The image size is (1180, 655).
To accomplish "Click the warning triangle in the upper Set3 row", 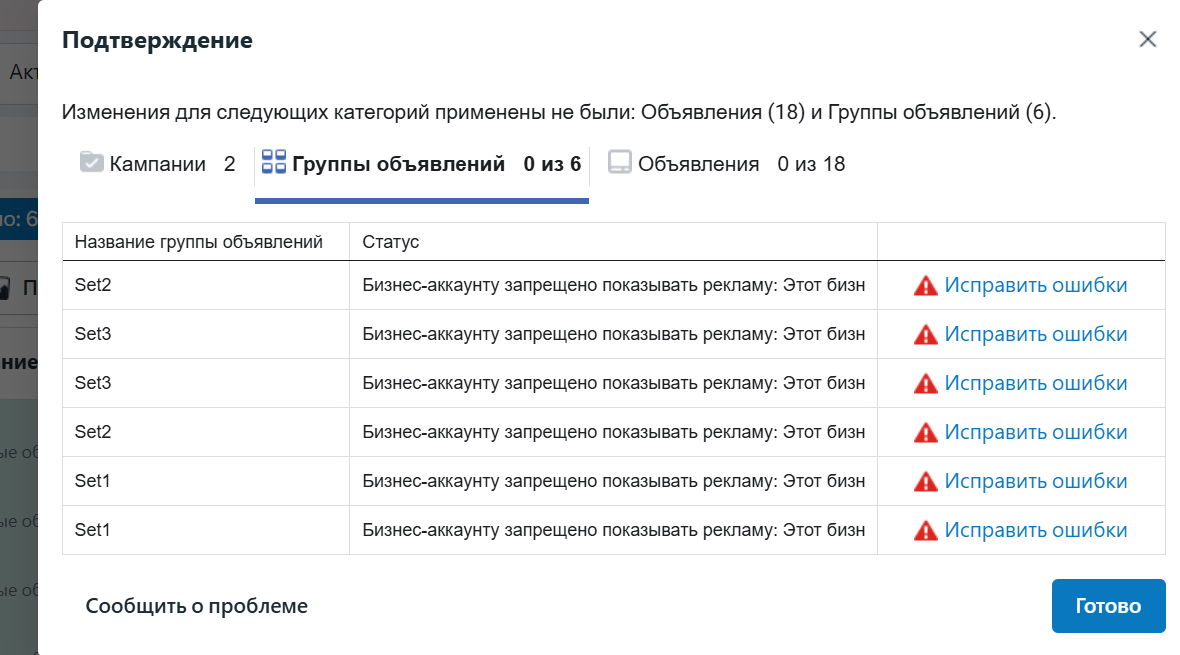I will (925, 335).
